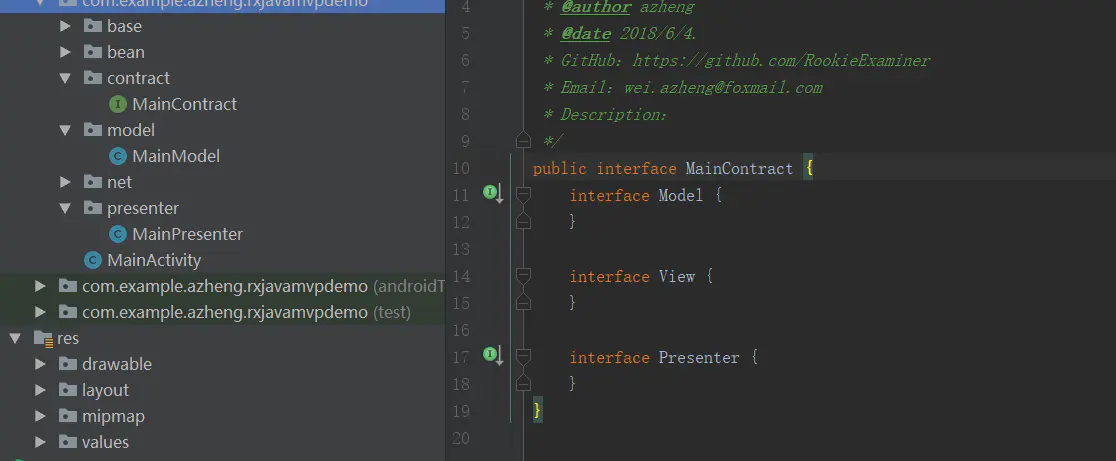Expand the androidTest package node

[41, 287]
